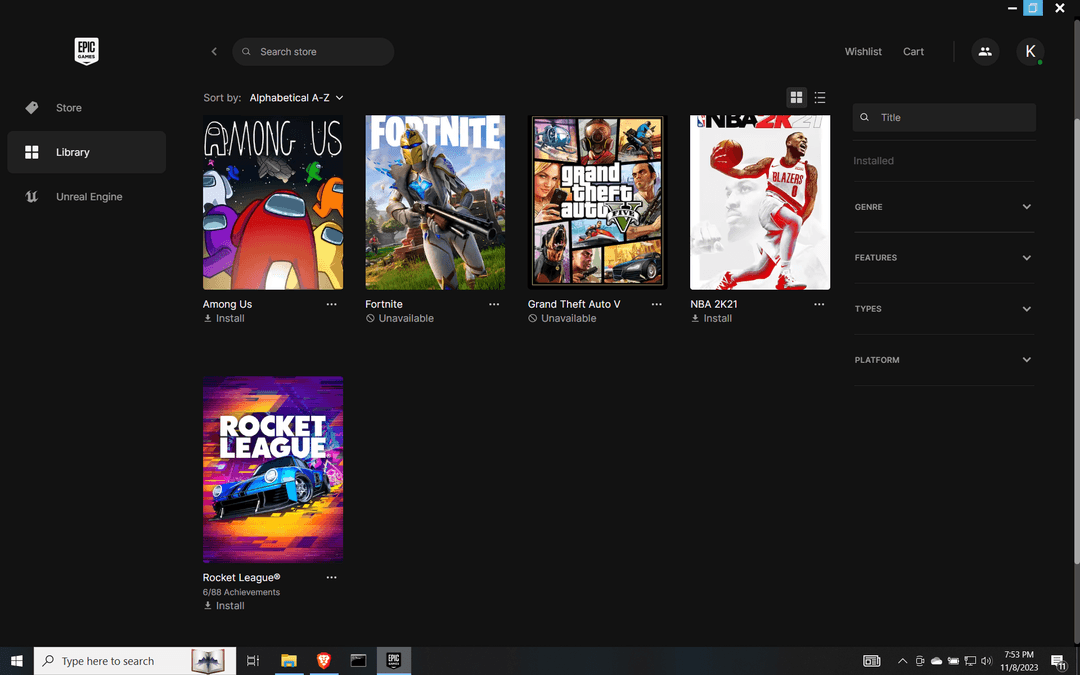
Task: Open the notification center icon
Action: point(1059,661)
